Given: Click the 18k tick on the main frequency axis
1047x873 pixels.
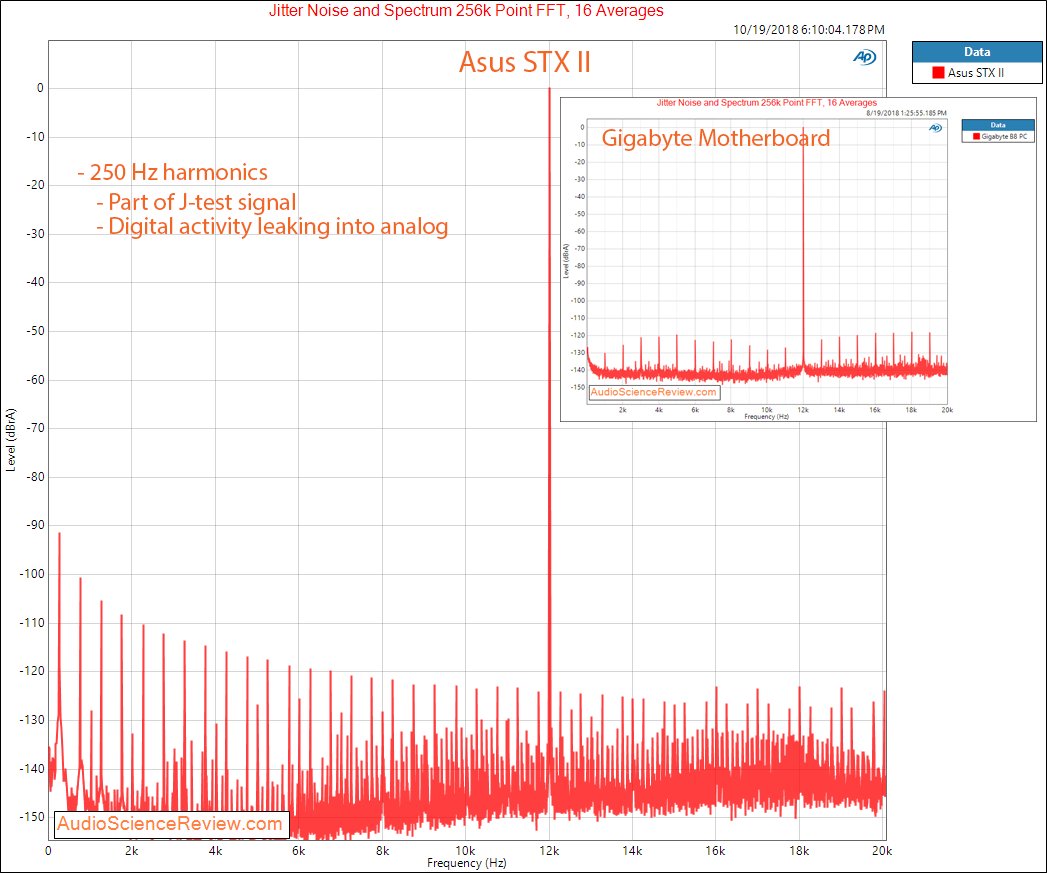Looking at the screenshot, I should (x=799, y=851).
